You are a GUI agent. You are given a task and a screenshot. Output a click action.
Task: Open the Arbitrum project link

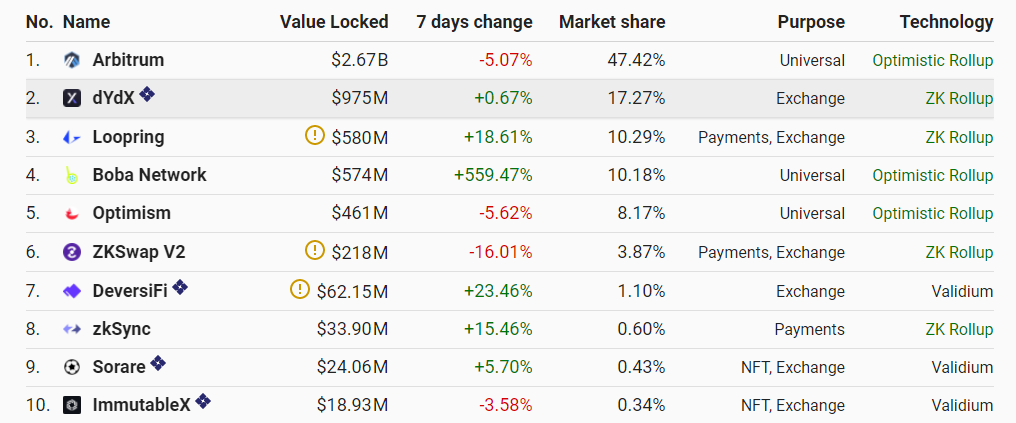(128, 60)
